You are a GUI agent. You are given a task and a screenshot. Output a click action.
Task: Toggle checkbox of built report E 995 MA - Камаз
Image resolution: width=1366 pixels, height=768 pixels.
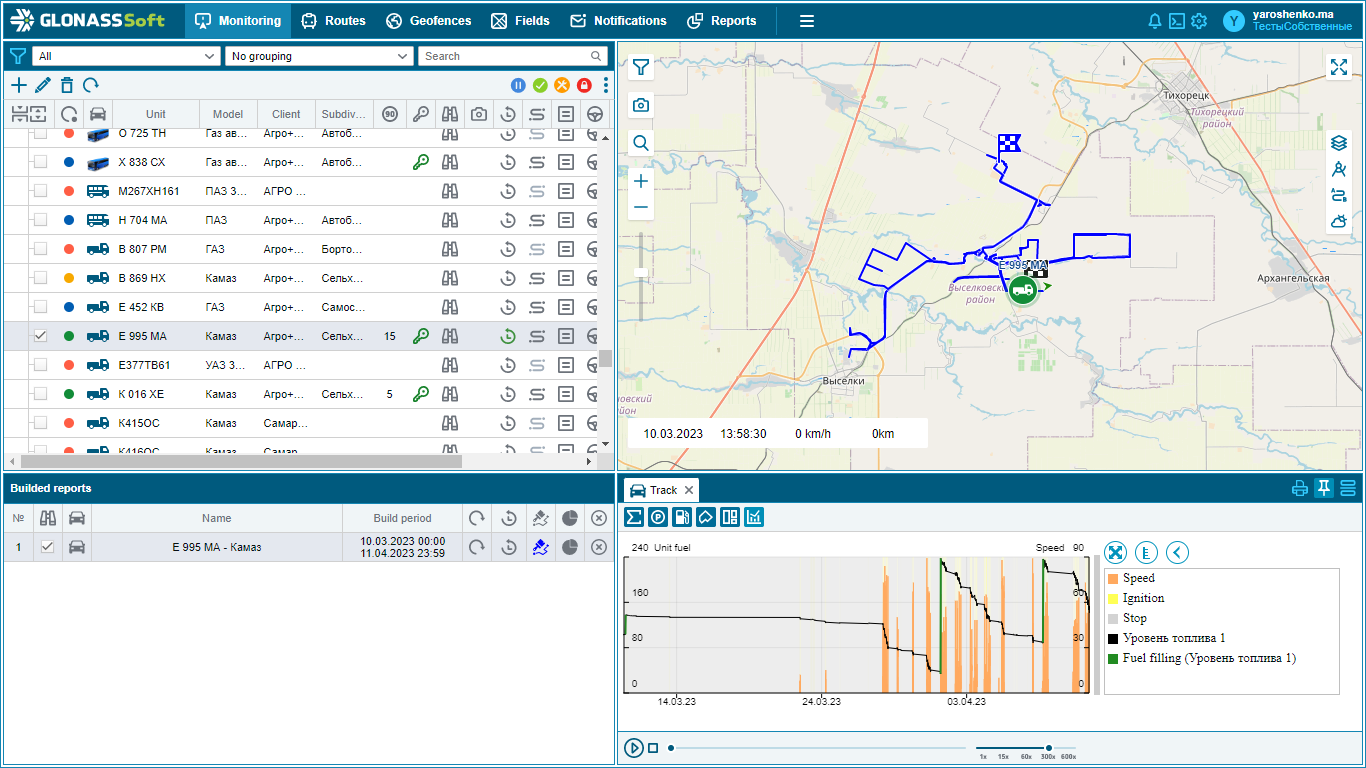[47, 547]
